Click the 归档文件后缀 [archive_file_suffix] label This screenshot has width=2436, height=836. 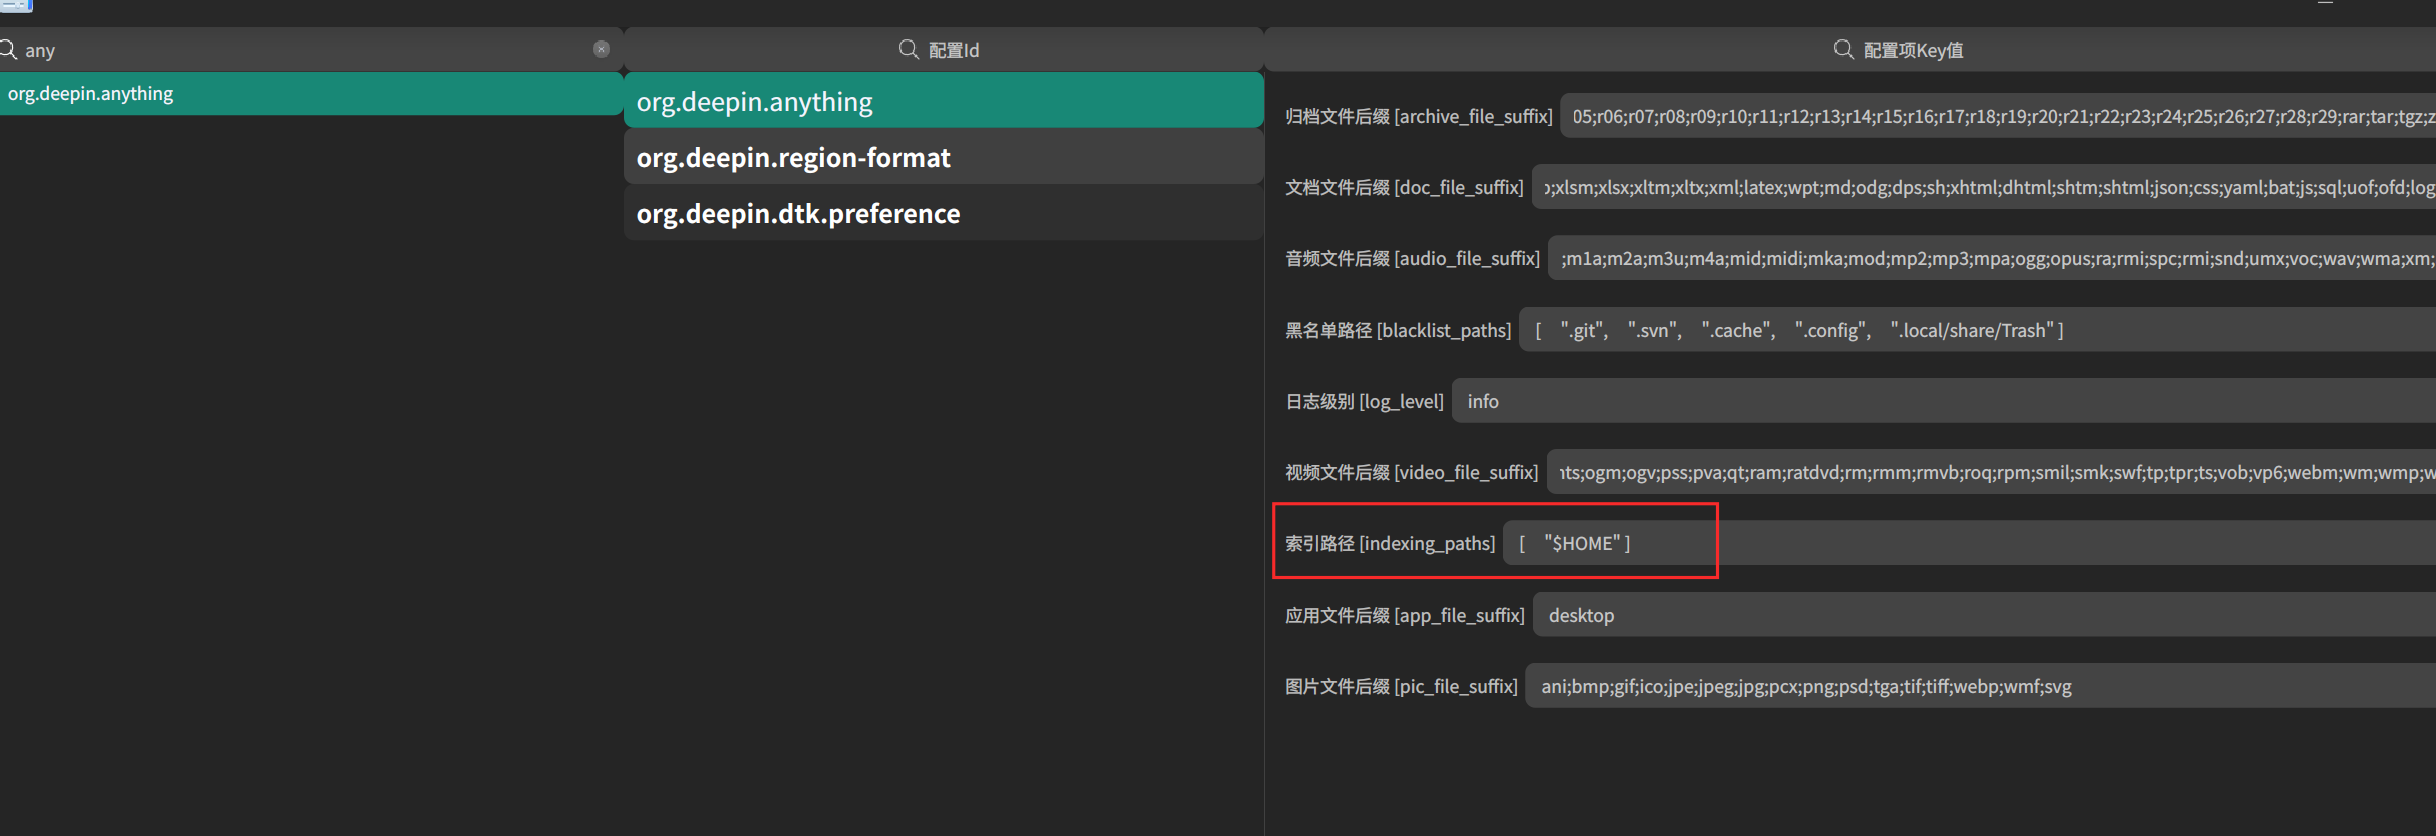1419,116
